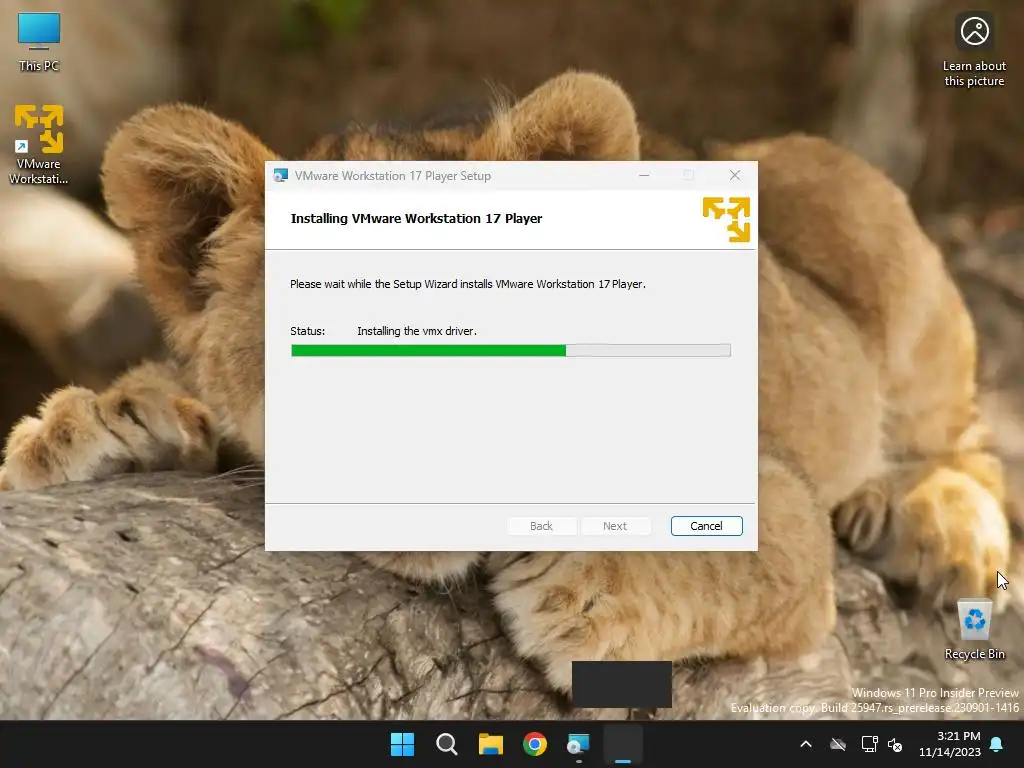This screenshot has width=1024, height=768.
Task: Click the disabled Back button
Action: pos(541,526)
